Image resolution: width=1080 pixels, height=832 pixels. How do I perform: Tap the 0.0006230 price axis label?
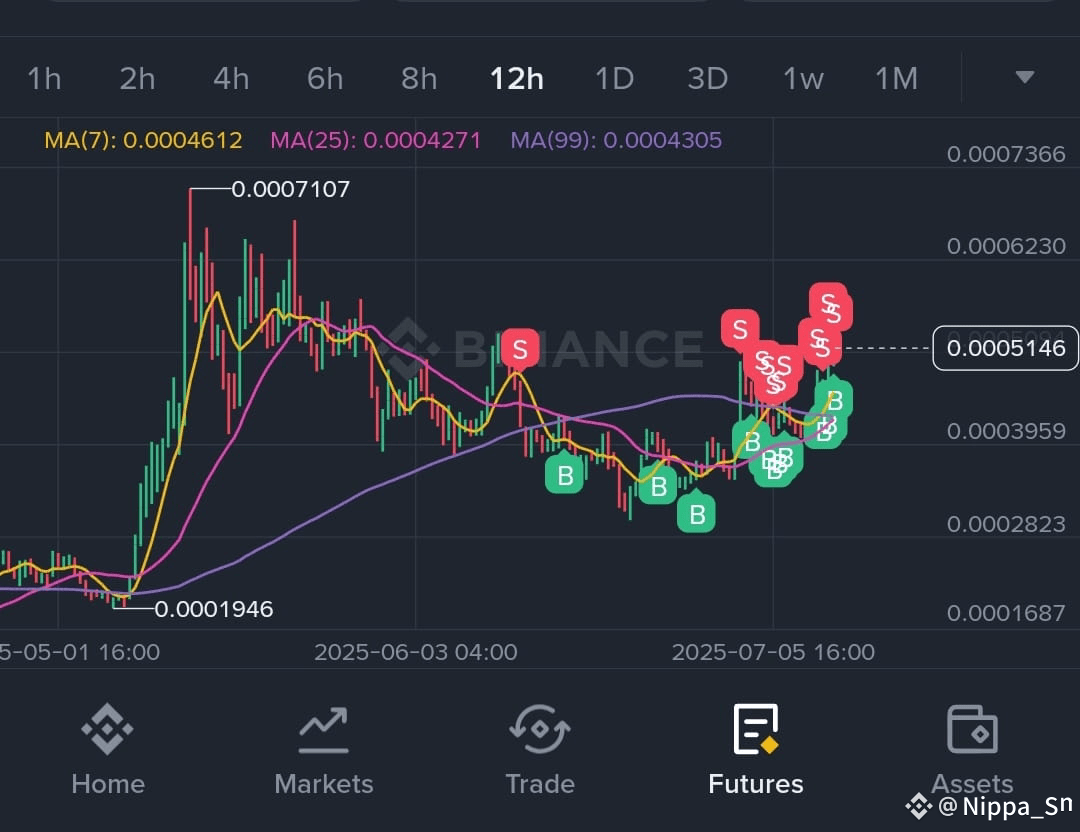[x=1006, y=246]
